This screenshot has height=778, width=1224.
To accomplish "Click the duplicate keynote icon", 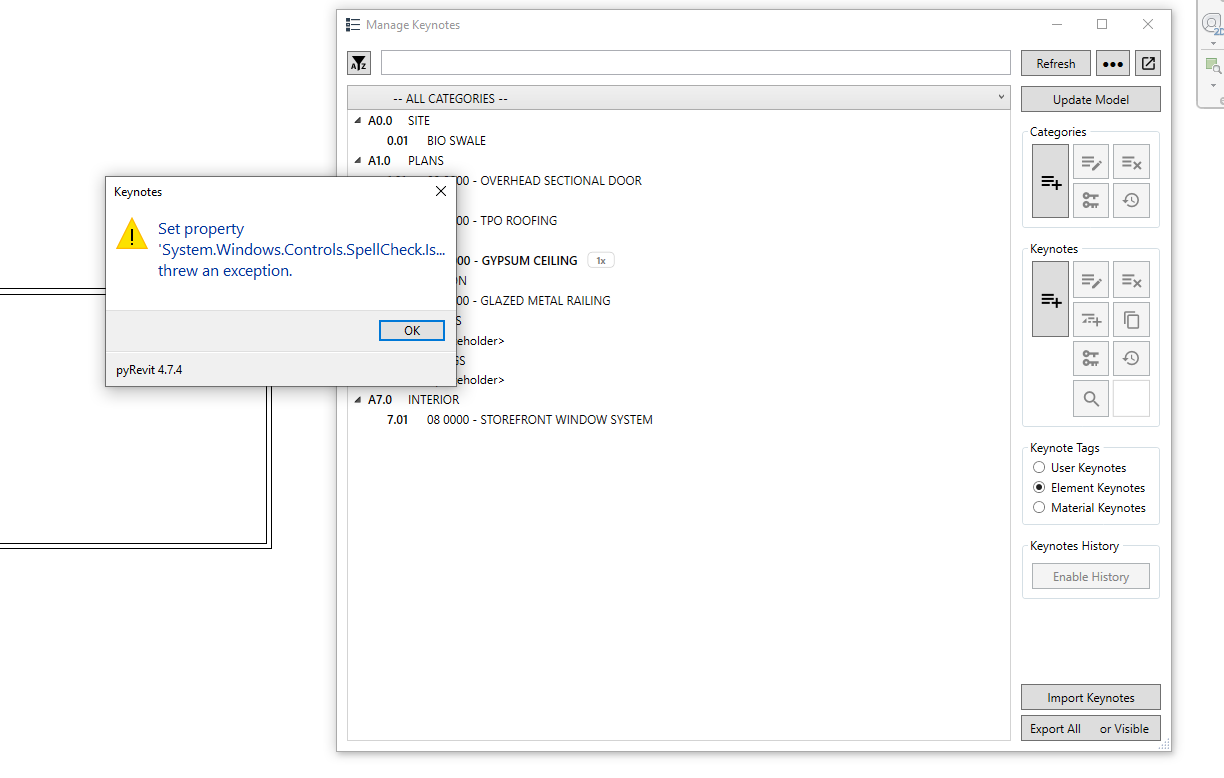I will [1131, 319].
